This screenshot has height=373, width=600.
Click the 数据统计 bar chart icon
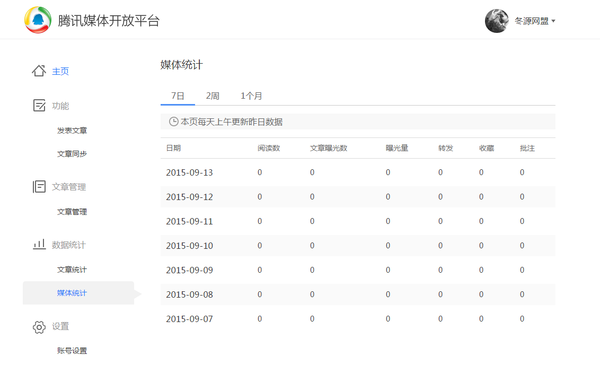[39, 244]
